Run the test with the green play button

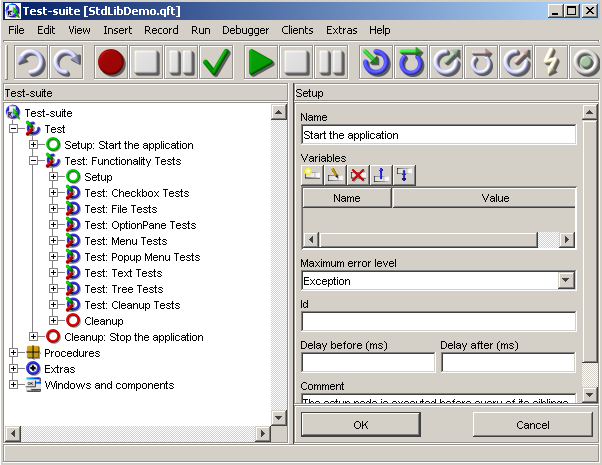pyautogui.click(x=261, y=63)
